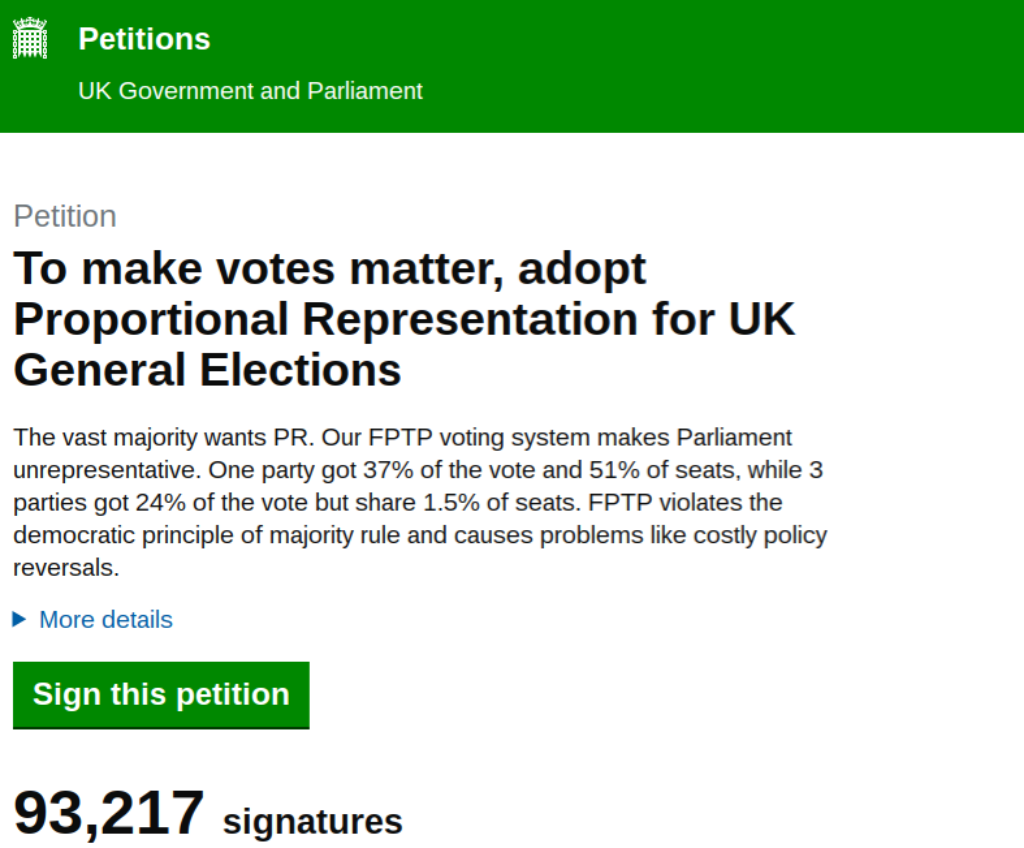Navigate home via the Petitions banner text
This screenshot has height=848, width=1024.
[143, 39]
